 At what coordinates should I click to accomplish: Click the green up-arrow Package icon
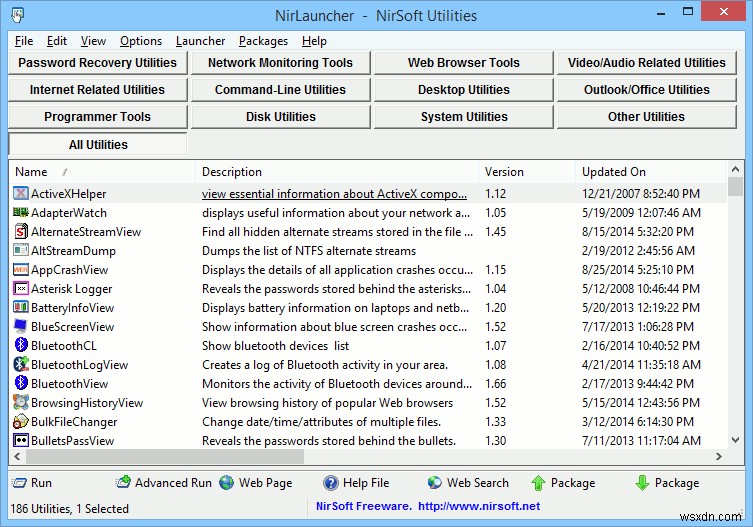(538, 483)
